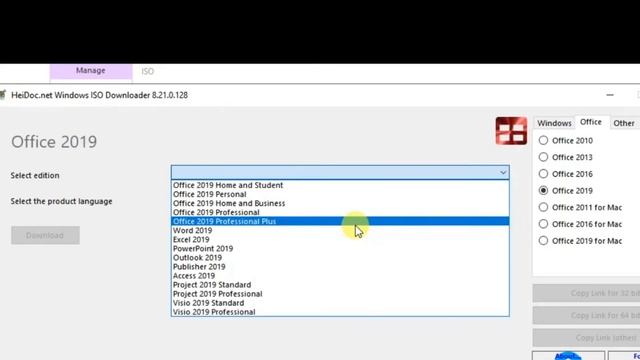Select Excel 2019 from the list
640x360 pixels.
[340, 240]
